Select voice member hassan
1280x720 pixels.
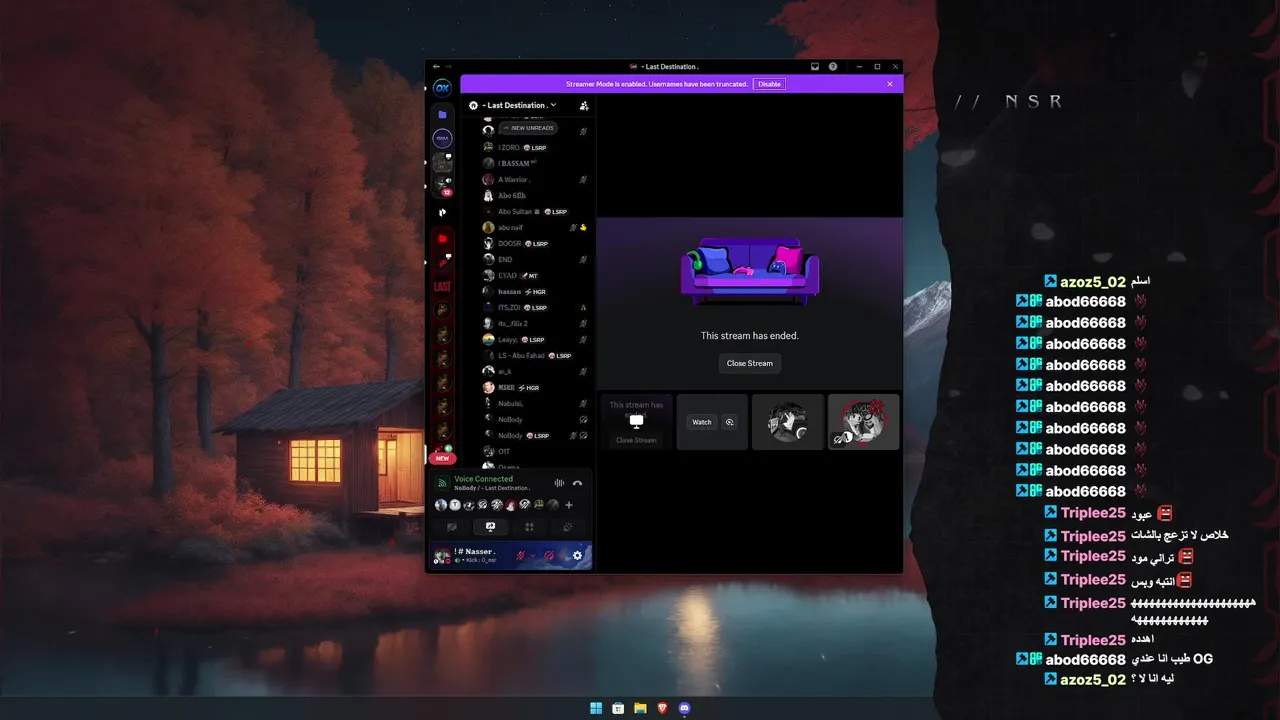point(535,291)
